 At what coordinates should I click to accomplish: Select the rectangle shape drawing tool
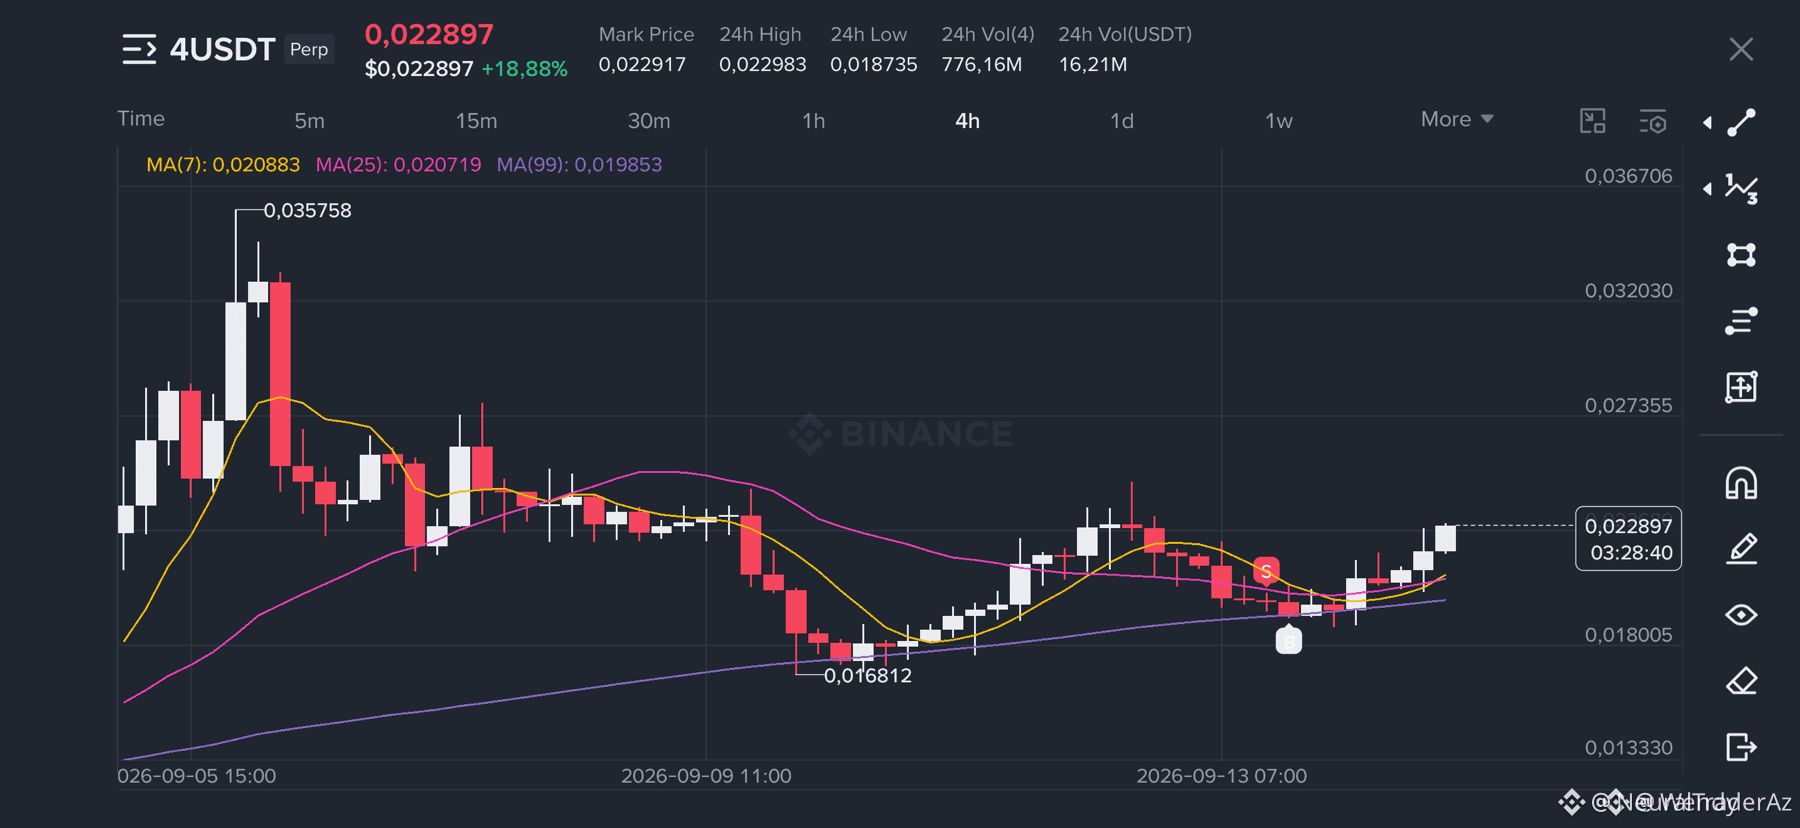[x=1741, y=255]
